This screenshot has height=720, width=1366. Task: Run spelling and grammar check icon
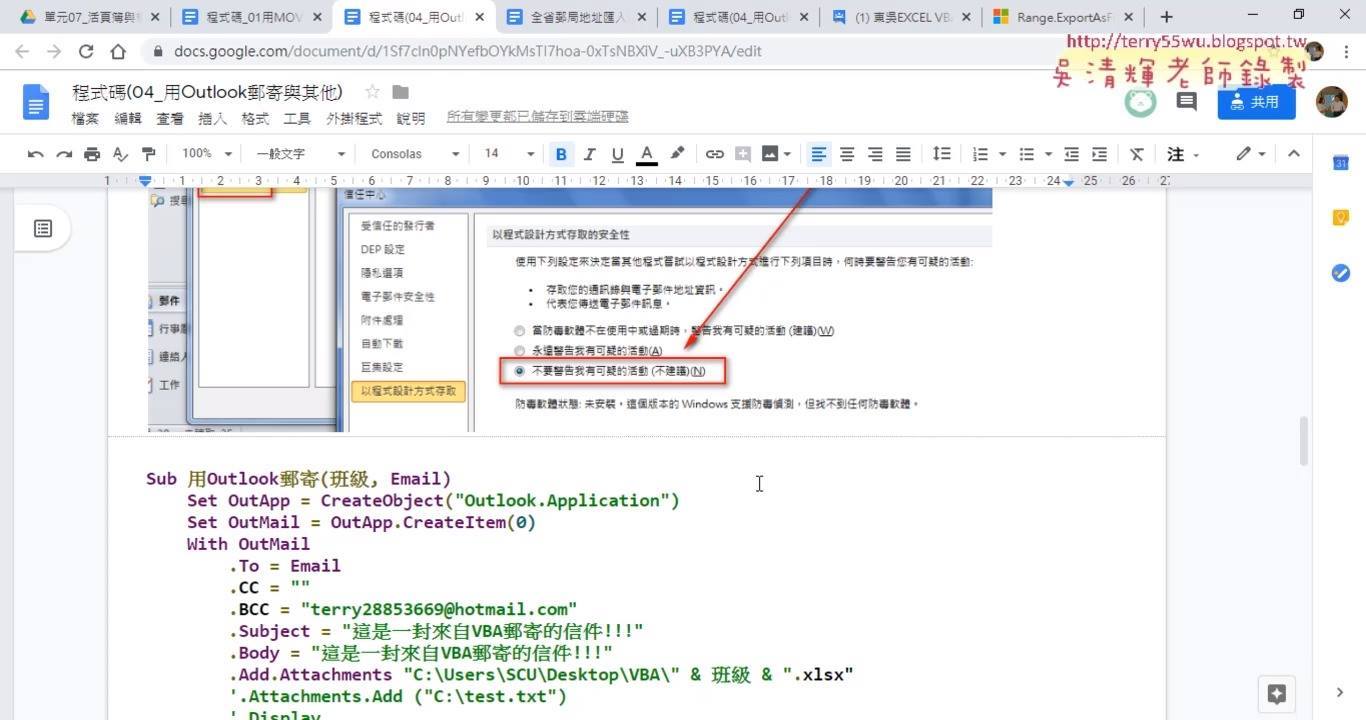tap(120, 154)
